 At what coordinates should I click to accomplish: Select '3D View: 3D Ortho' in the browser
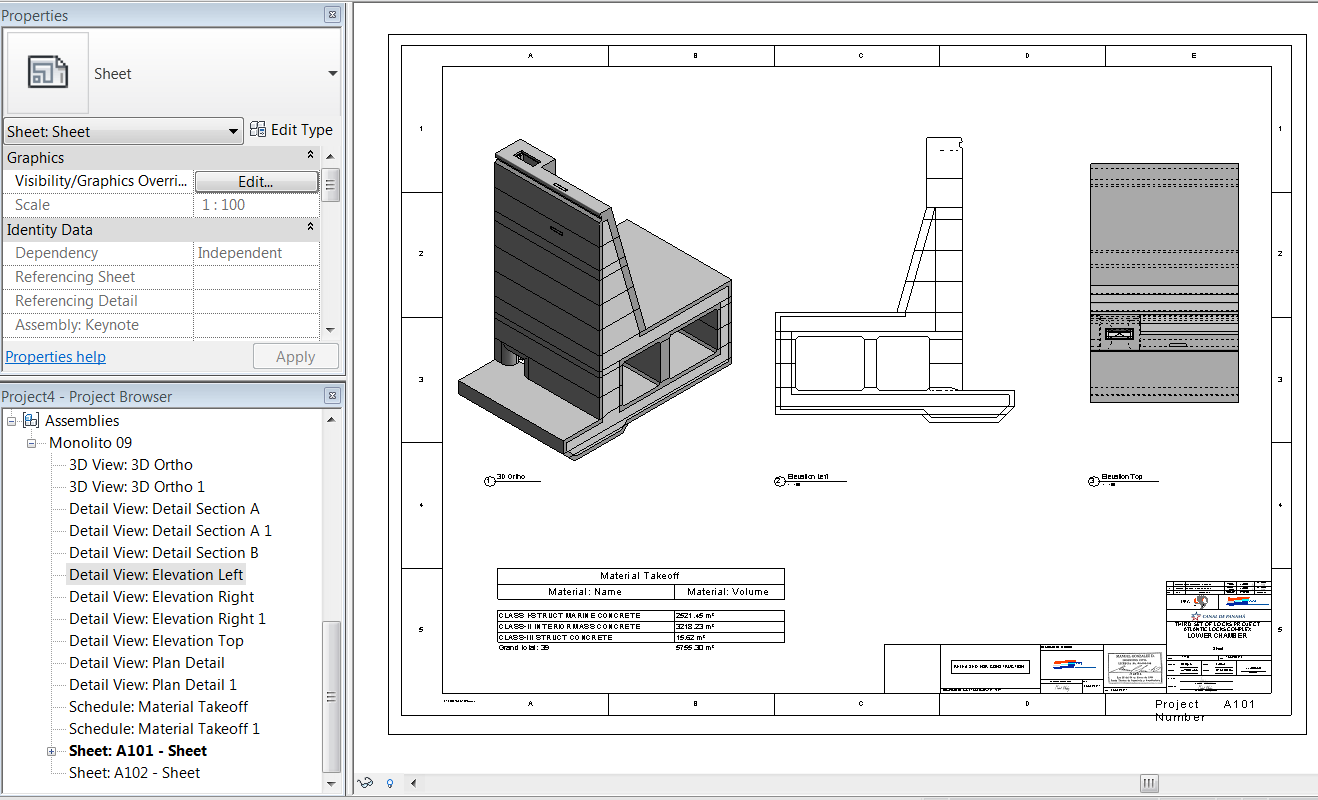[x=131, y=465]
